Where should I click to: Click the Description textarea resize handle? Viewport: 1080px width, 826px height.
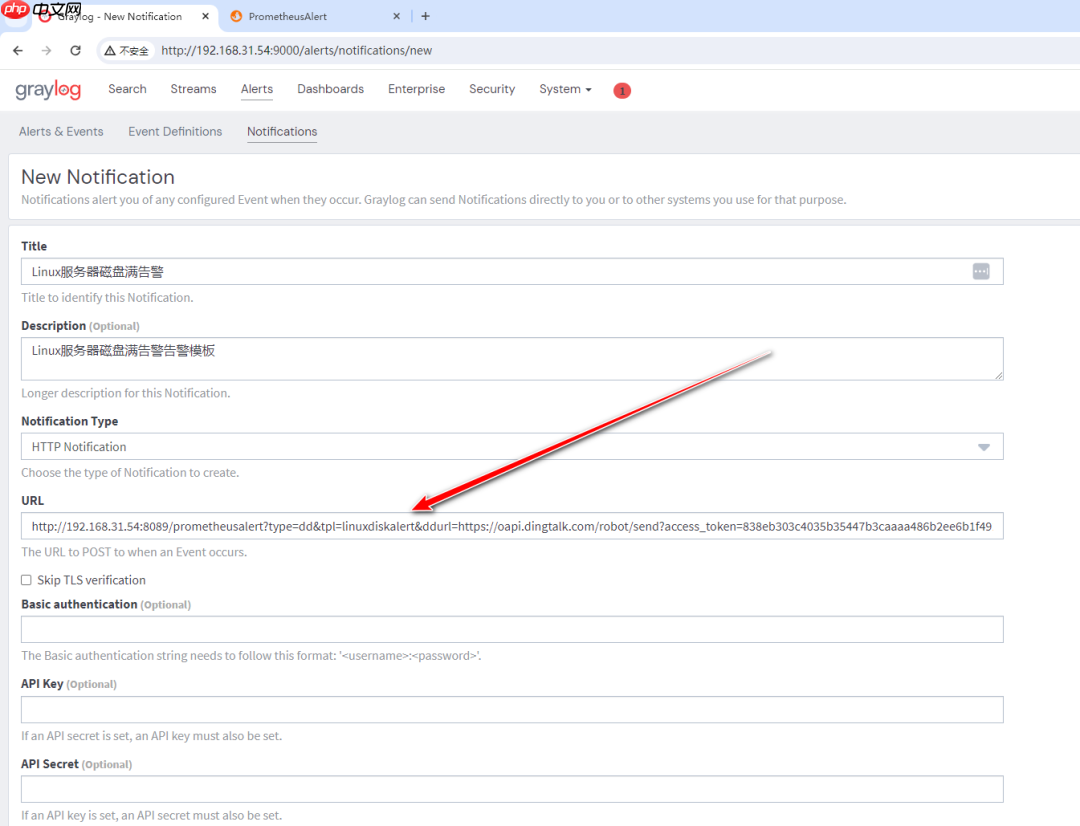pyautogui.click(x=999, y=375)
